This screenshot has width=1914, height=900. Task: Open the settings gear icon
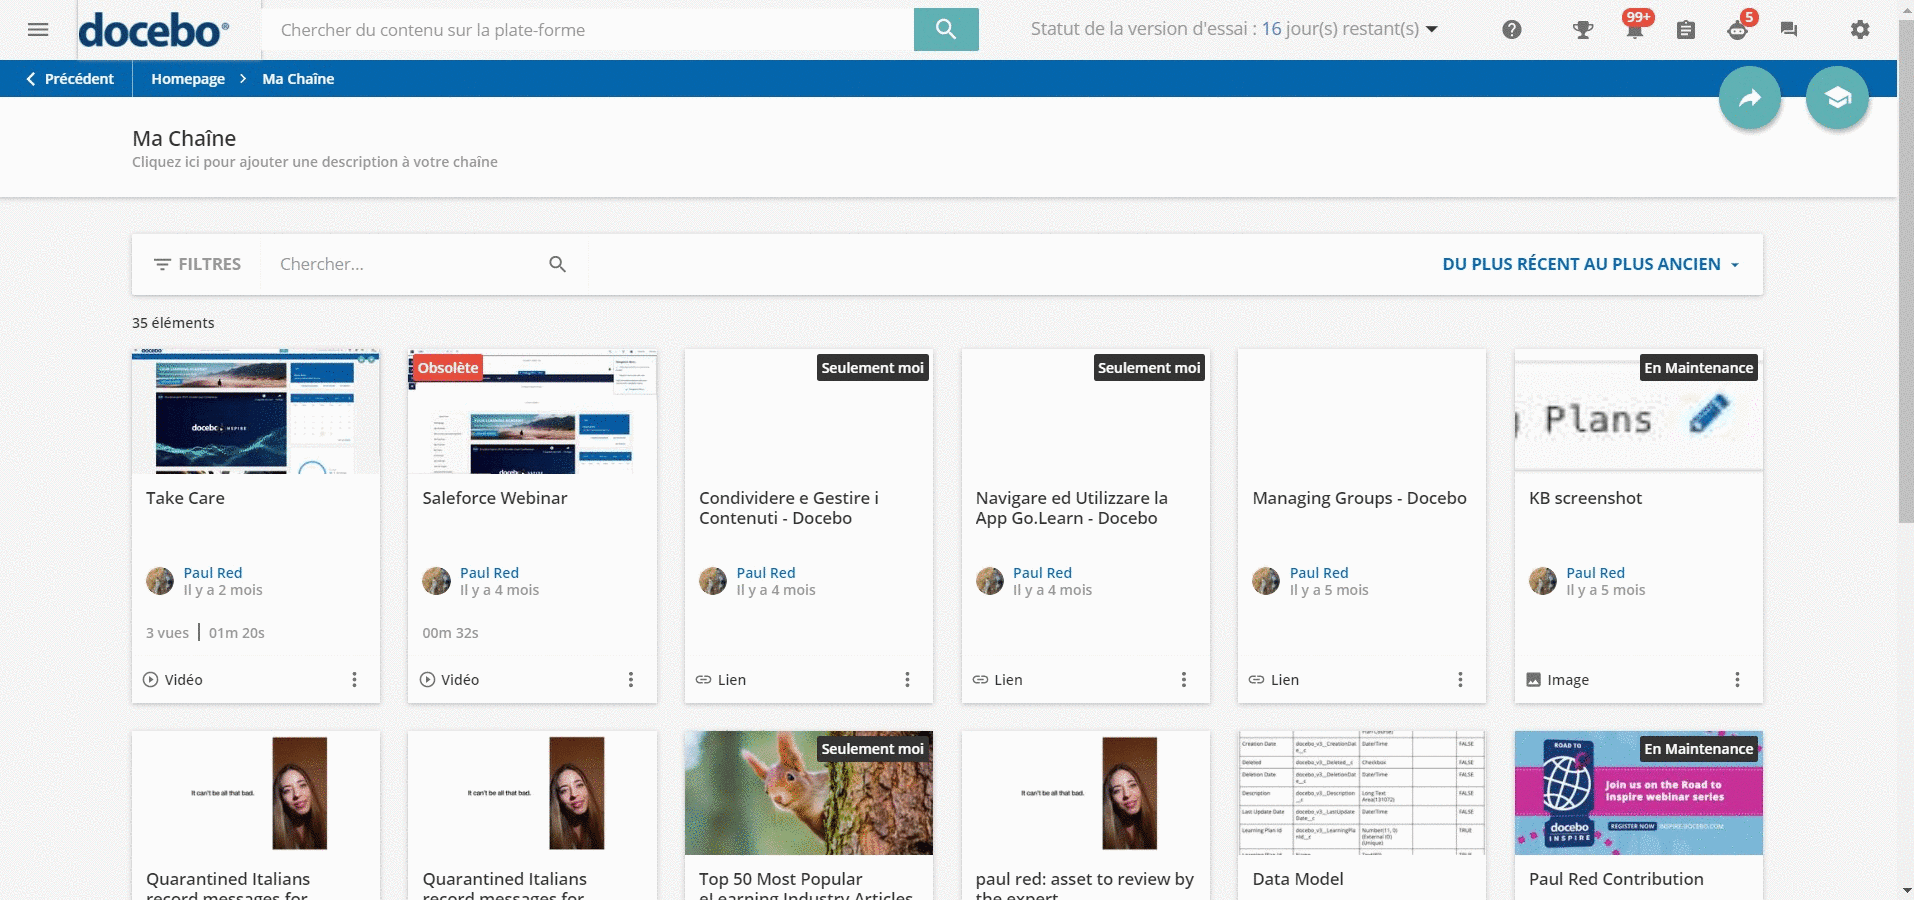1859,30
